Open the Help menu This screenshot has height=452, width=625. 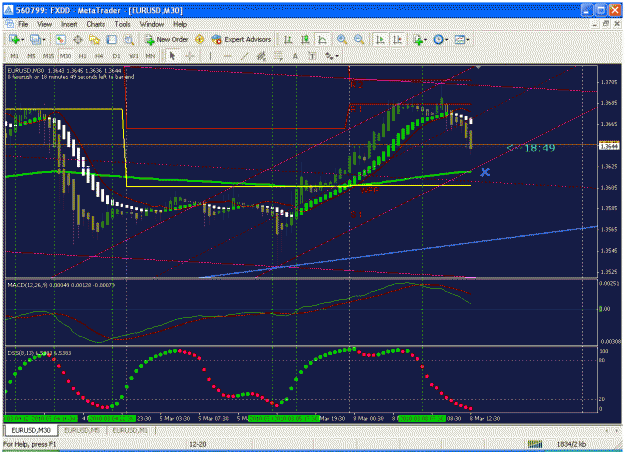click(x=180, y=24)
